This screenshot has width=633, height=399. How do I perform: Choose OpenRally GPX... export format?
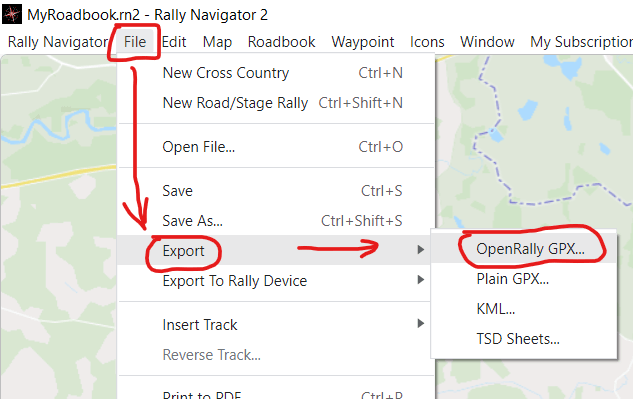pyautogui.click(x=524, y=249)
